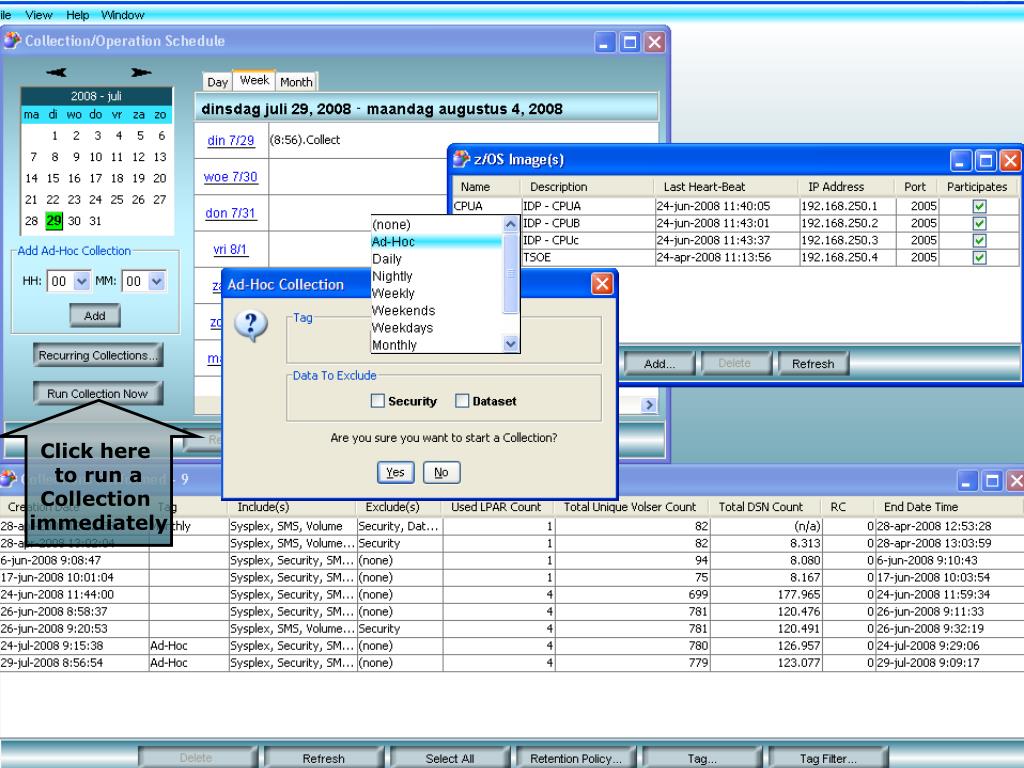Image resolution: width=1024 pixels, height=768 pixels.
Task: Select Ad-Hoc in the tag list
Action: pos(436,242)
